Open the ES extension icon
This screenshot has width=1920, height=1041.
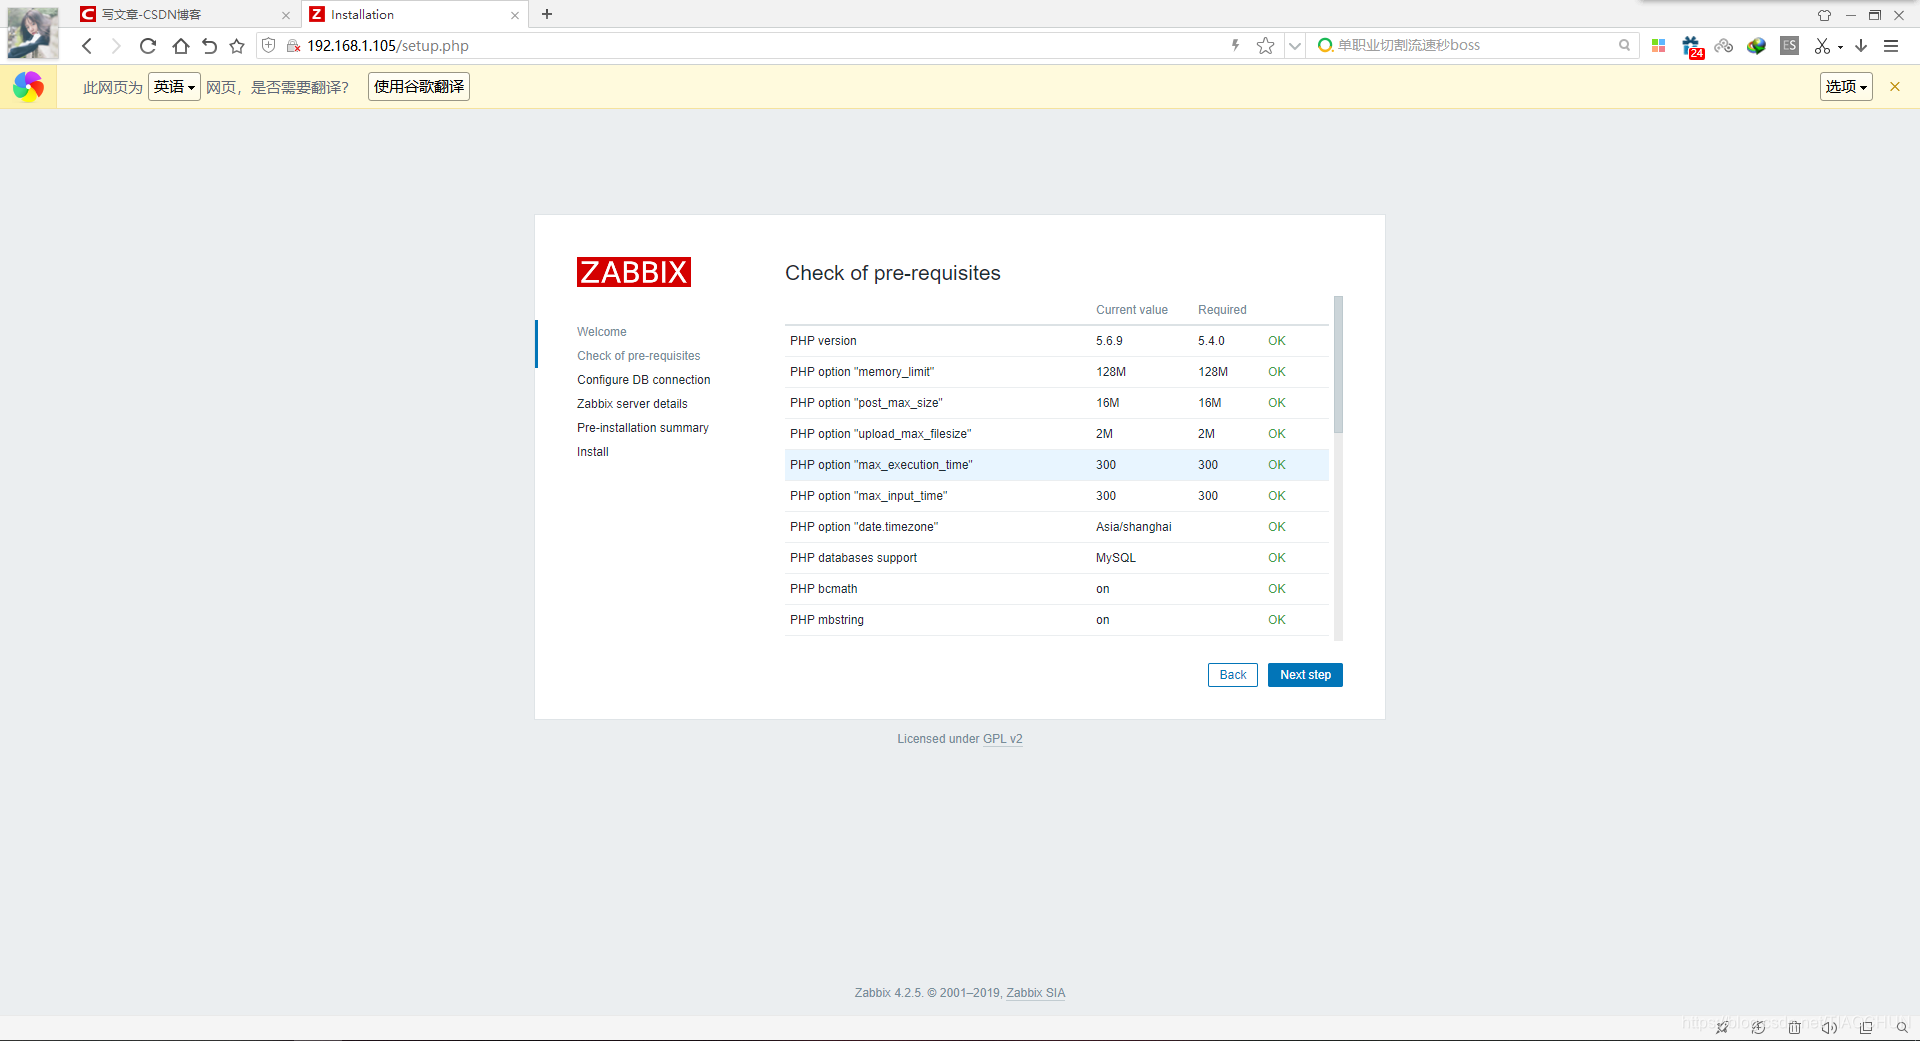1790,46
